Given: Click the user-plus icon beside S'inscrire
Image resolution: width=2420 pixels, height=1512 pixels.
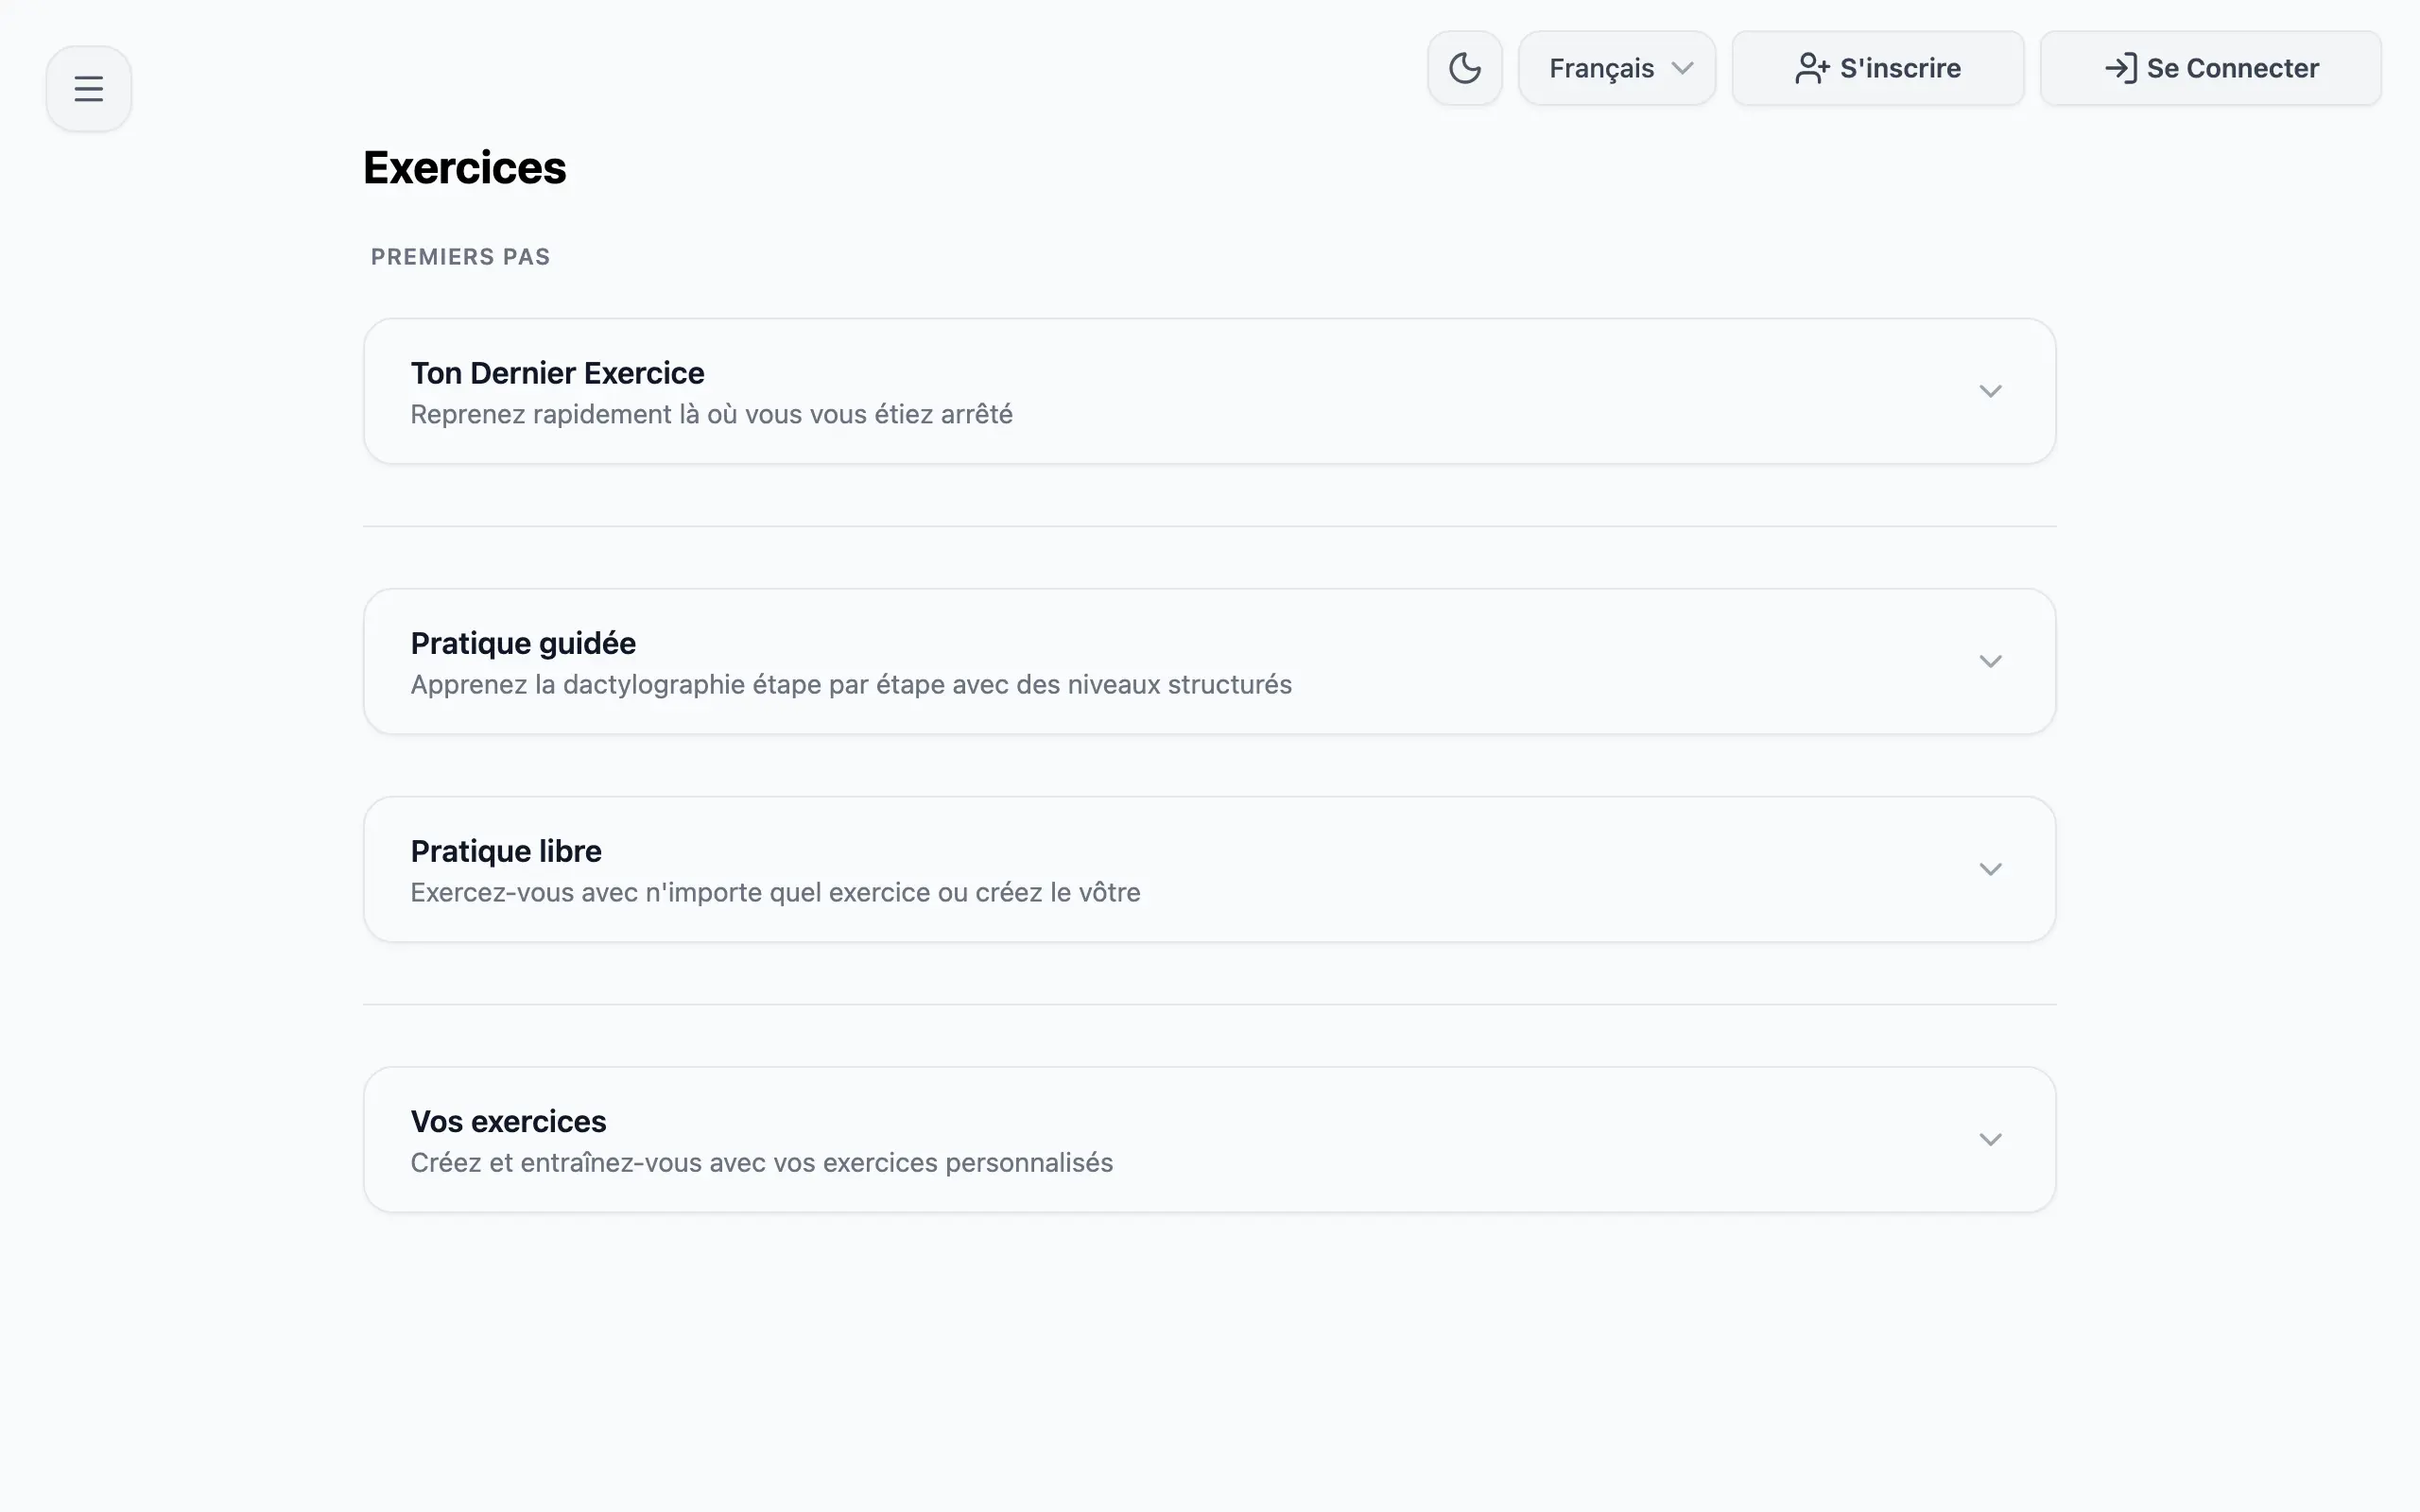Looking at the screenshot, I should pyautogui.click(x=1809, y=68).
